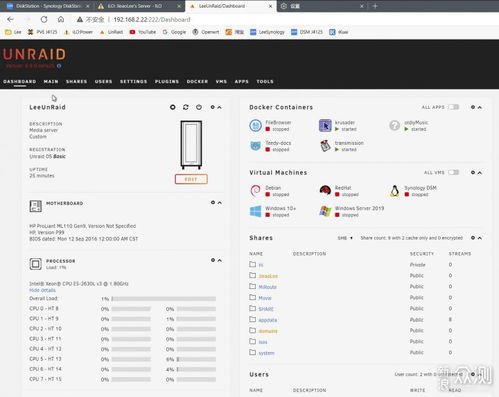Viewport: 499px width, 397px height.
Task: Open the Movie share link
Action: 265,298
